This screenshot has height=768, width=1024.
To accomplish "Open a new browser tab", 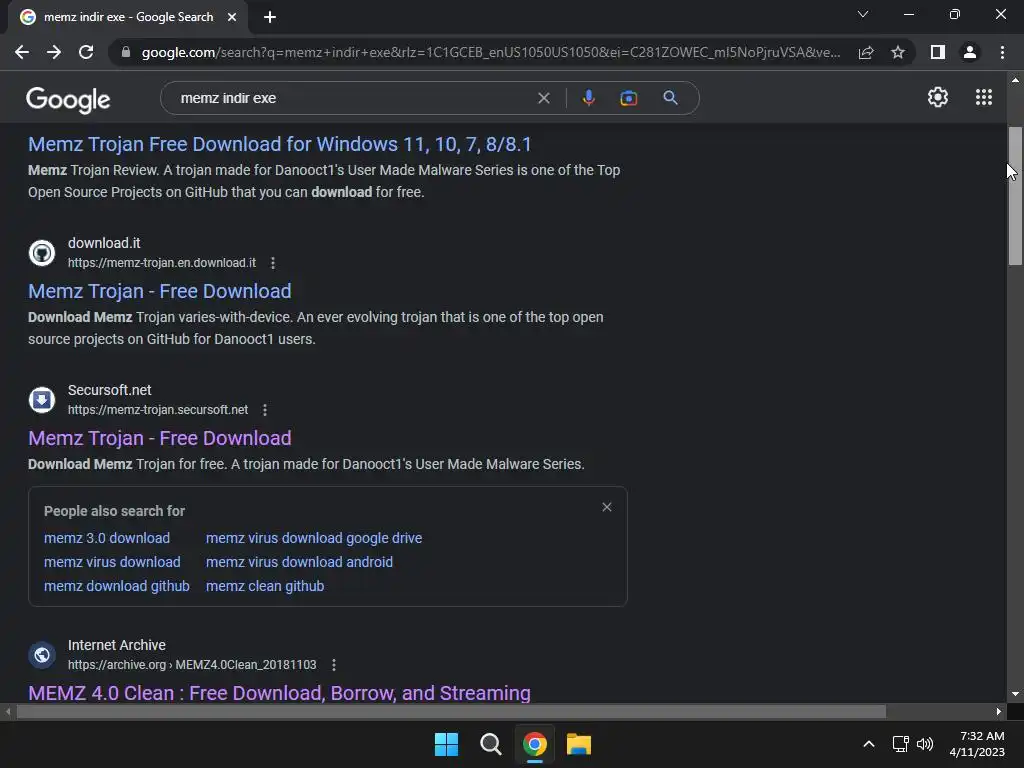I will (x=270, y=17).
